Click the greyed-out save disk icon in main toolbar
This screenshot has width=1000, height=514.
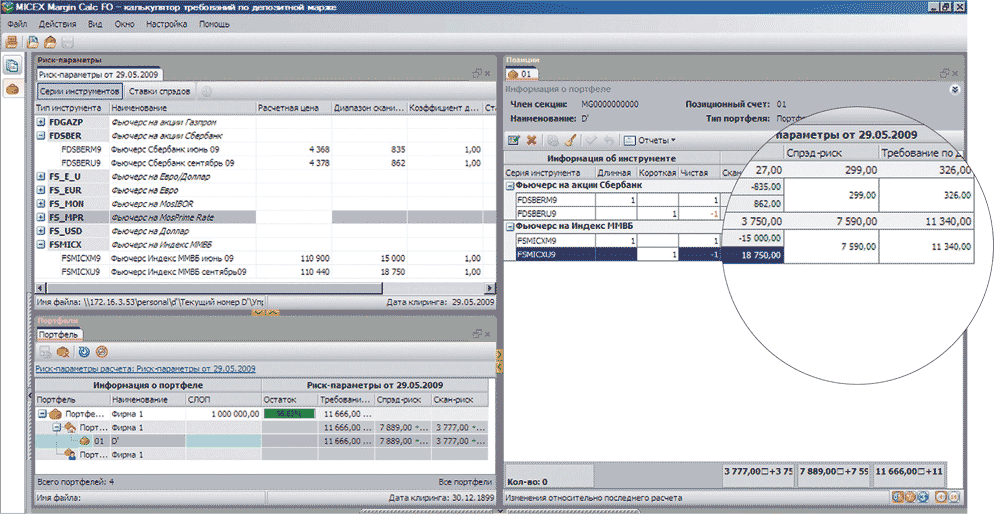(x=68, y=43)
